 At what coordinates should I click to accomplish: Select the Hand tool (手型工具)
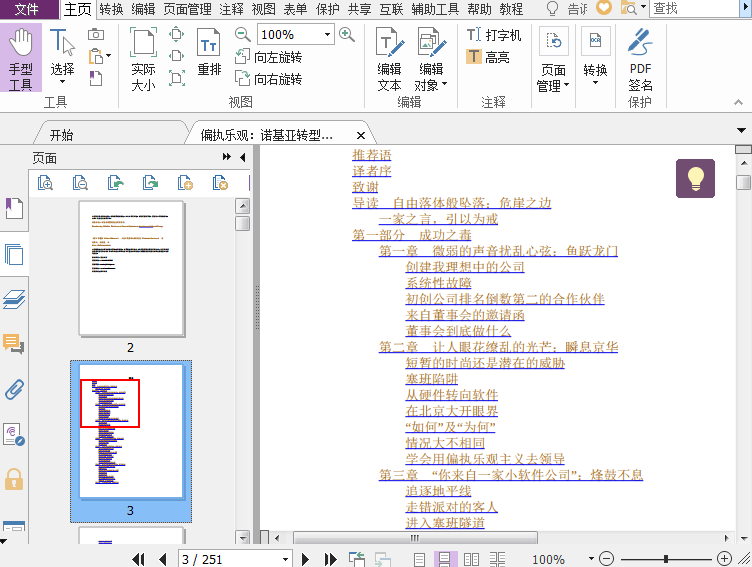point(21,60)
